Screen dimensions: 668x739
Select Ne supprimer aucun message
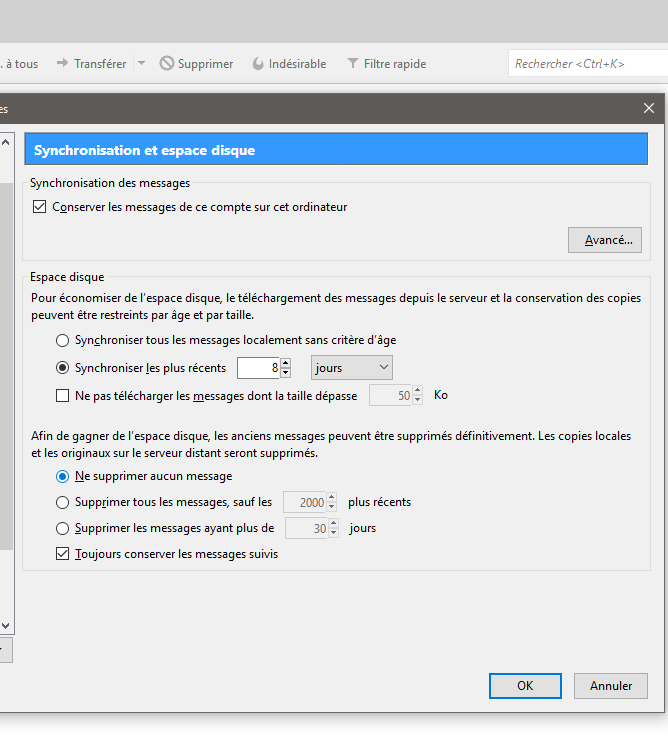point(62,476)
